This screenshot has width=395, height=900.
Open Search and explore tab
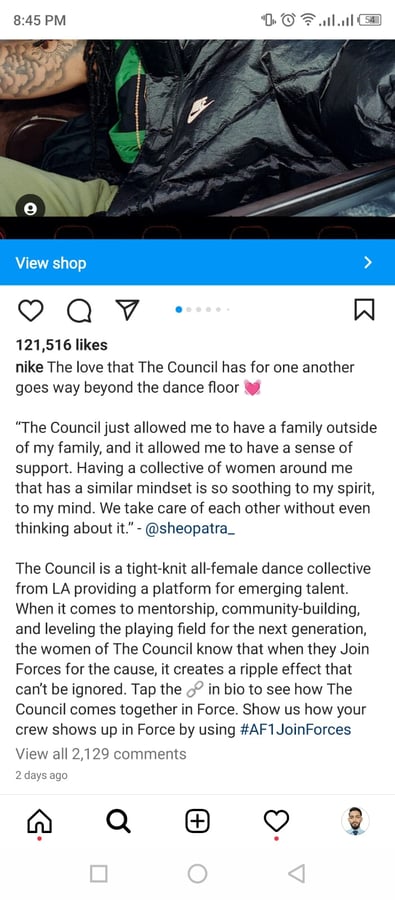click(118, 822)
